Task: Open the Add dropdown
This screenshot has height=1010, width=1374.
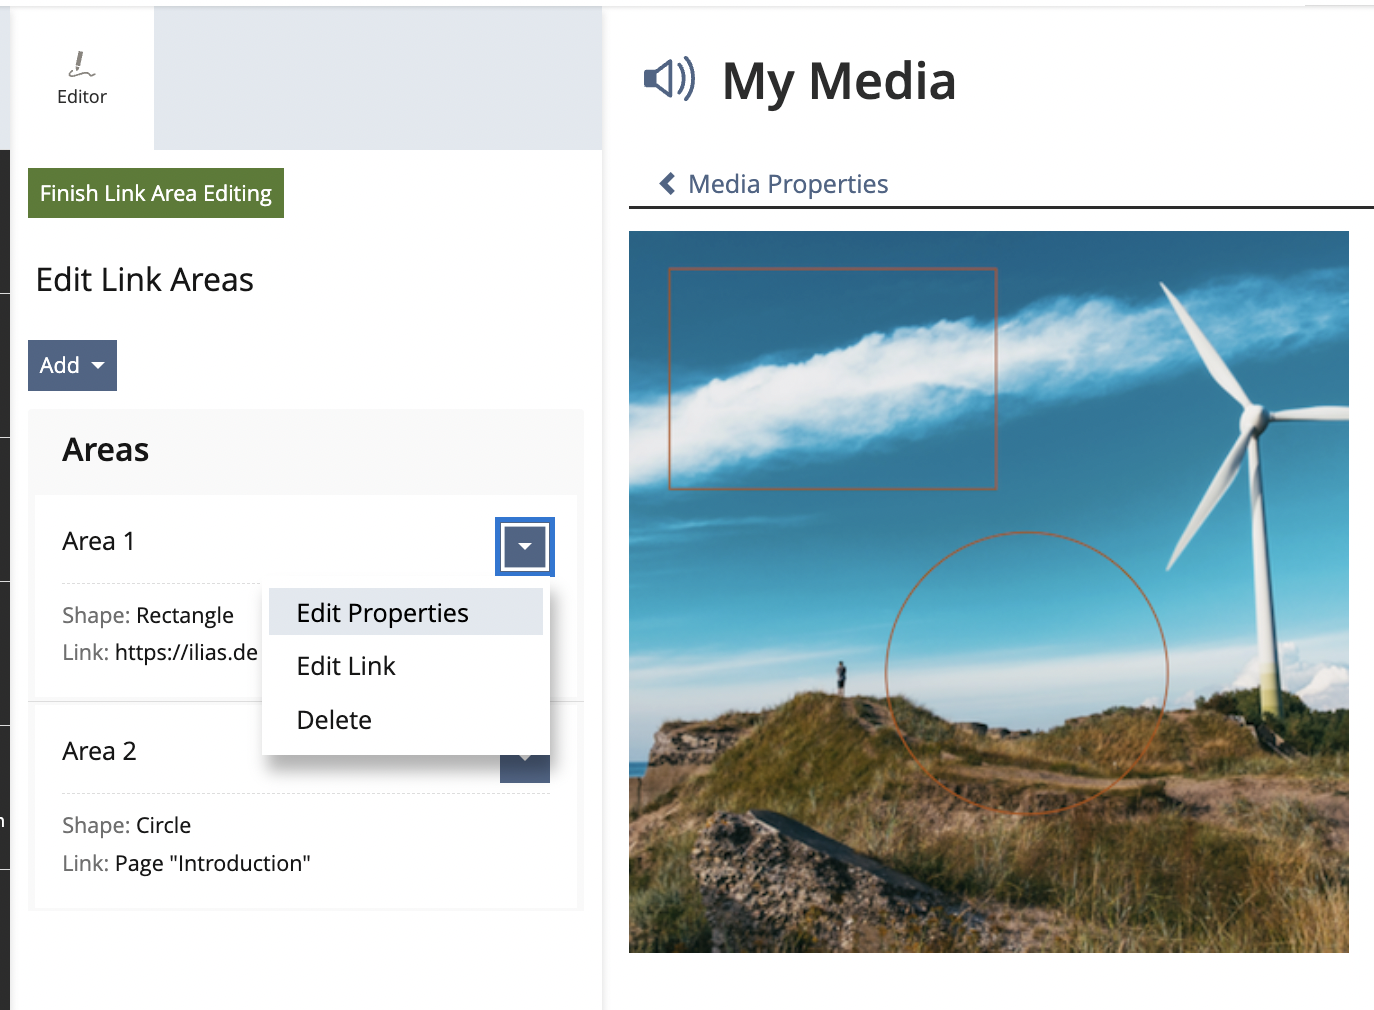Action: [72, 365]
